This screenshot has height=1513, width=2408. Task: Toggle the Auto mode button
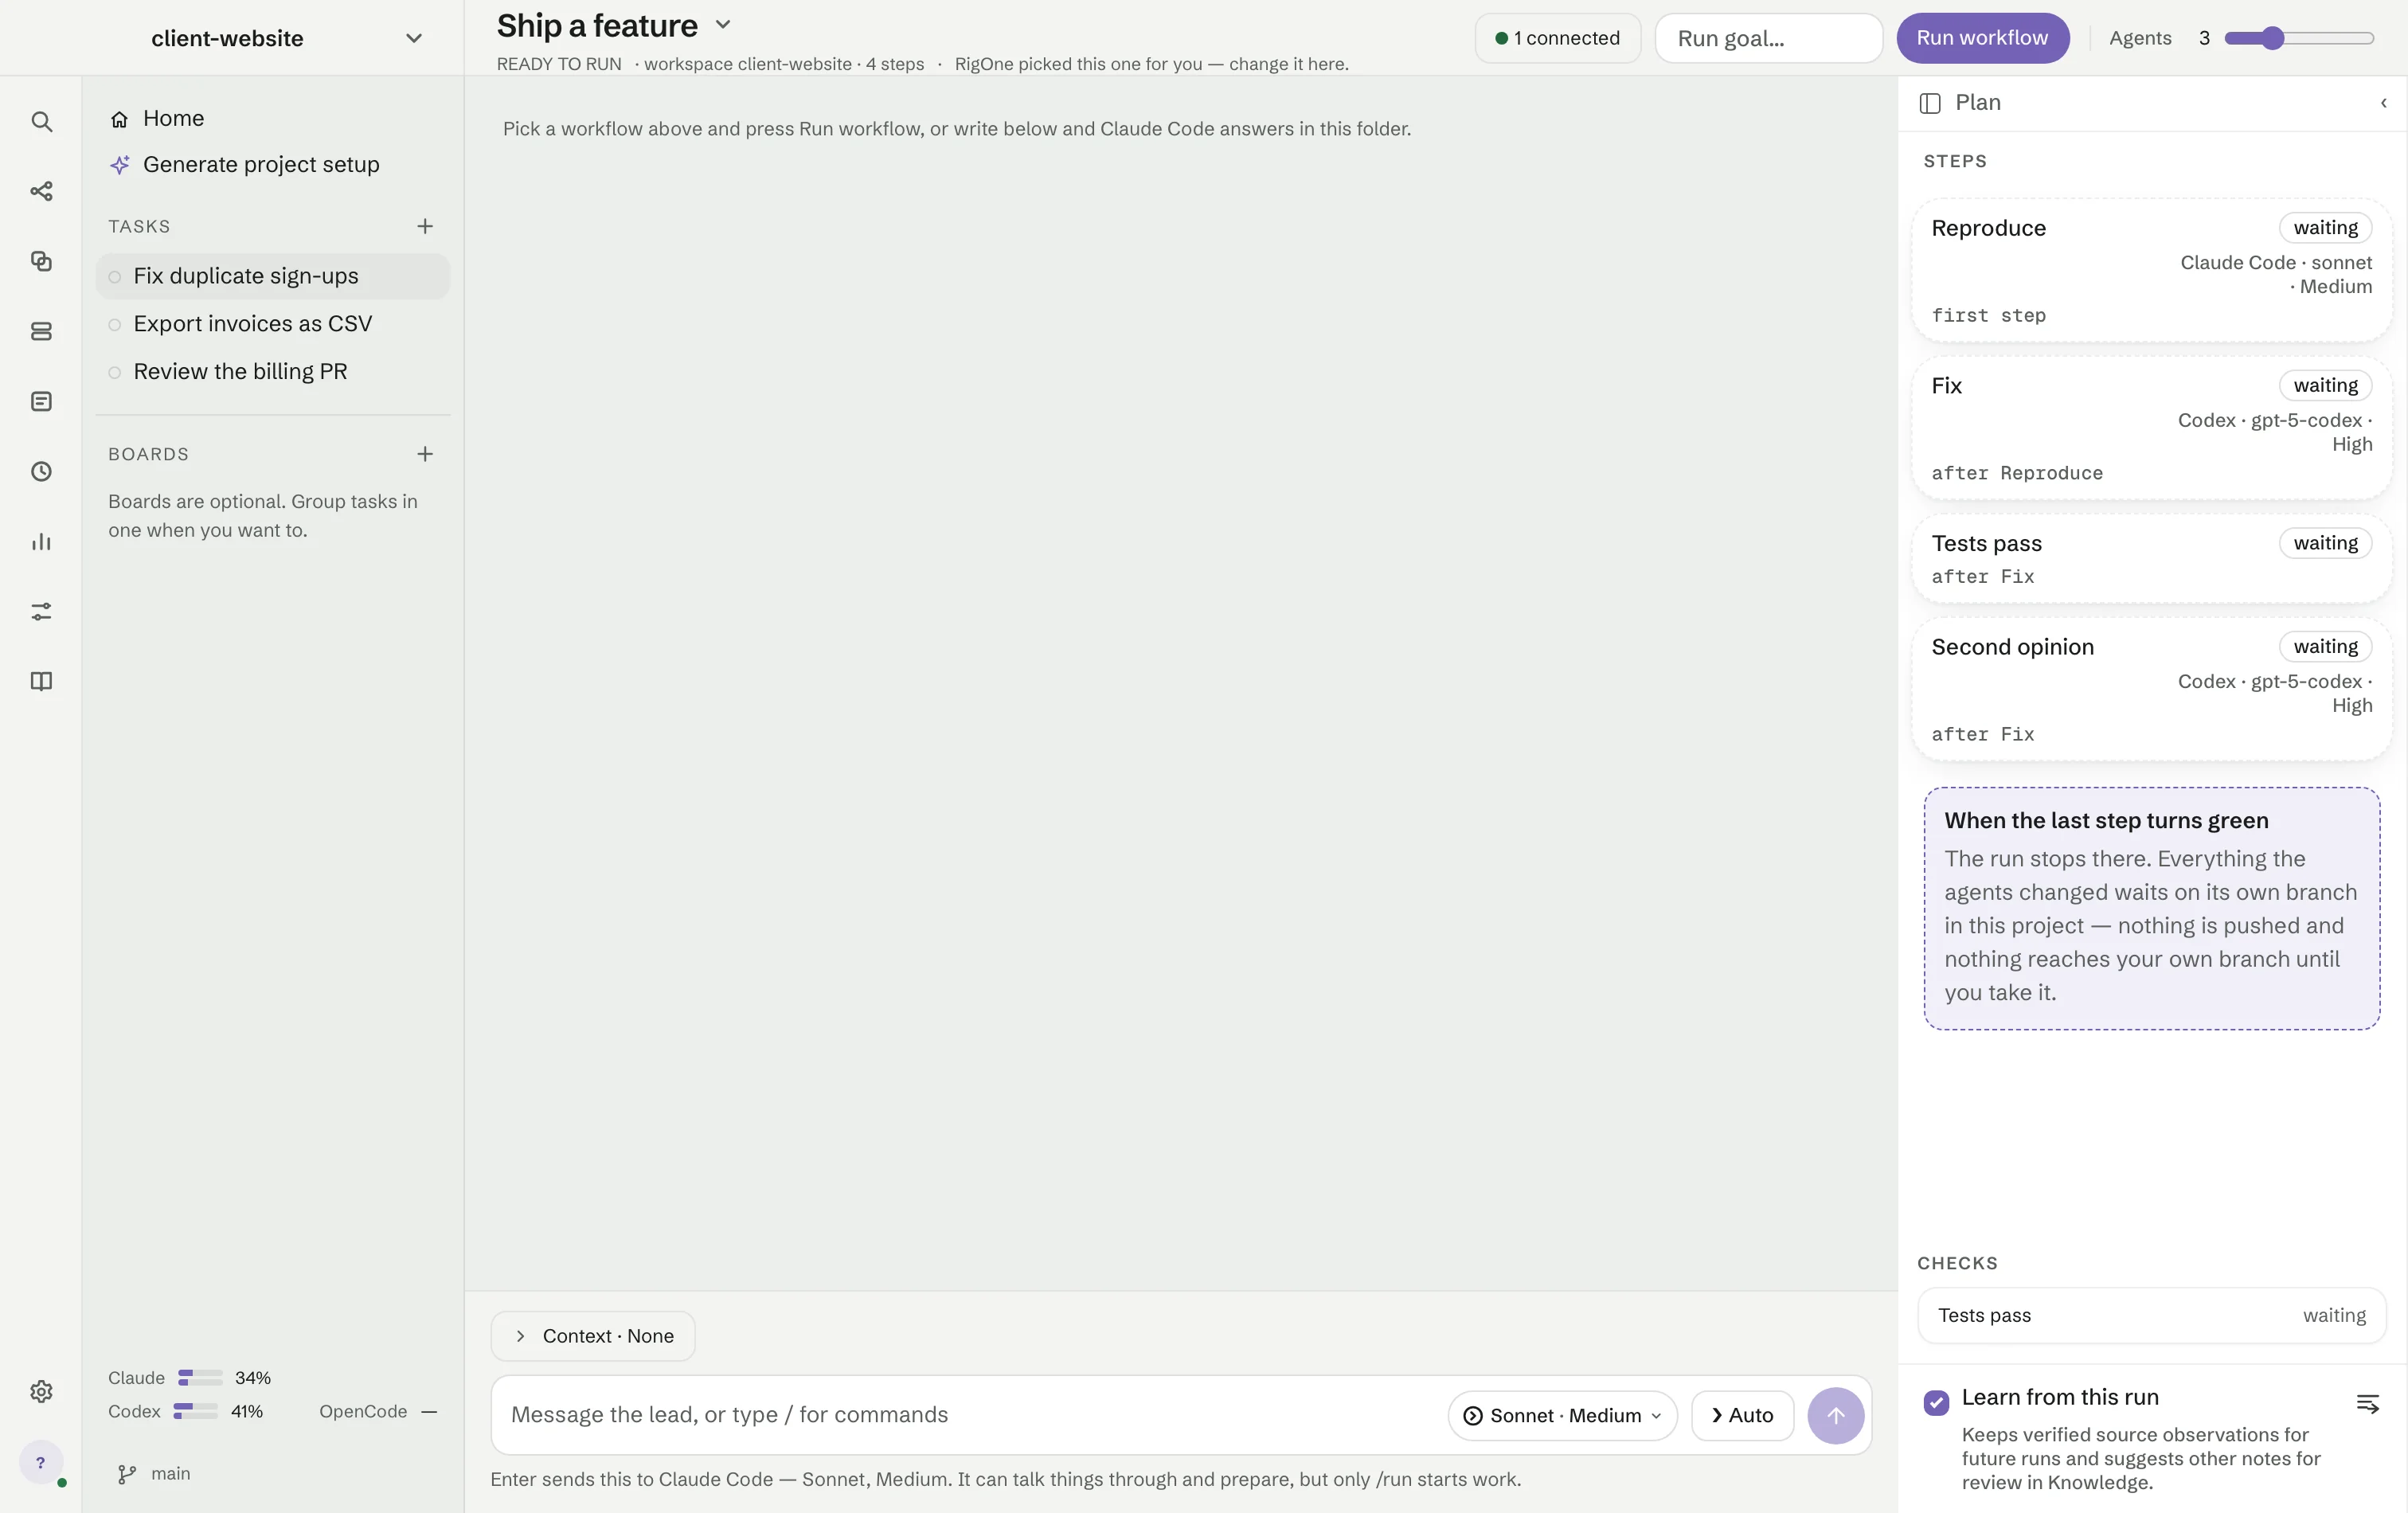pyautogui.click(x=1742, y=1415)
